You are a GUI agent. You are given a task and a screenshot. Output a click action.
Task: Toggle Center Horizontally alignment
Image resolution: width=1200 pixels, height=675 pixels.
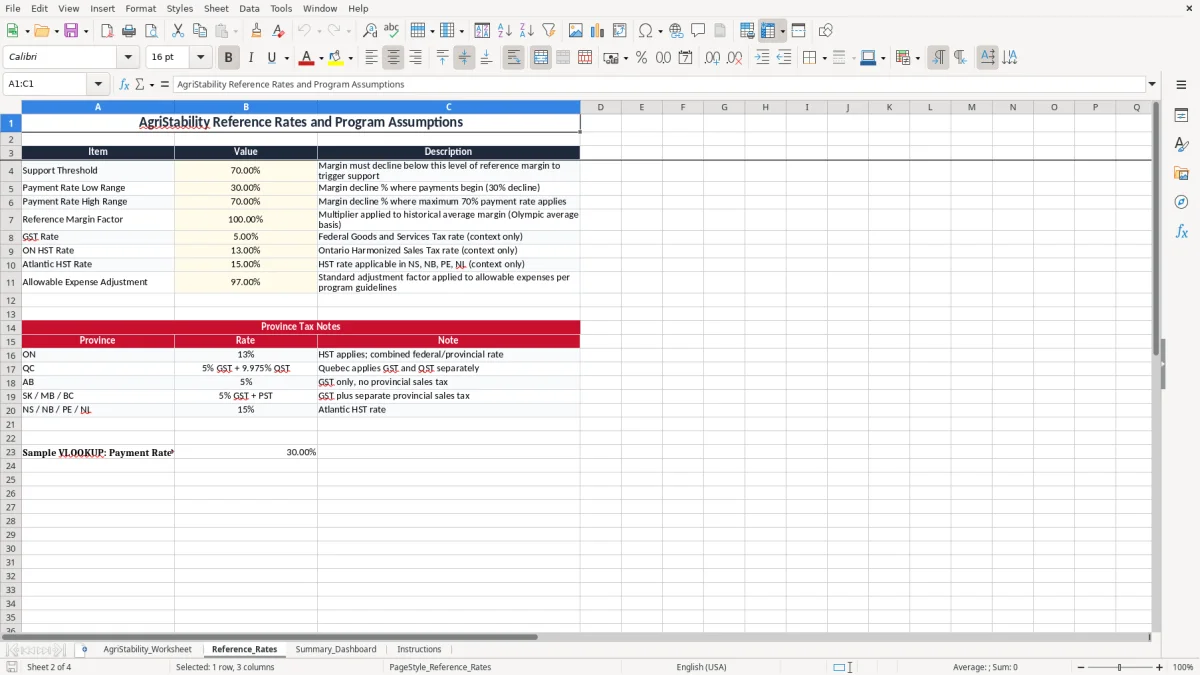point(393,58)
